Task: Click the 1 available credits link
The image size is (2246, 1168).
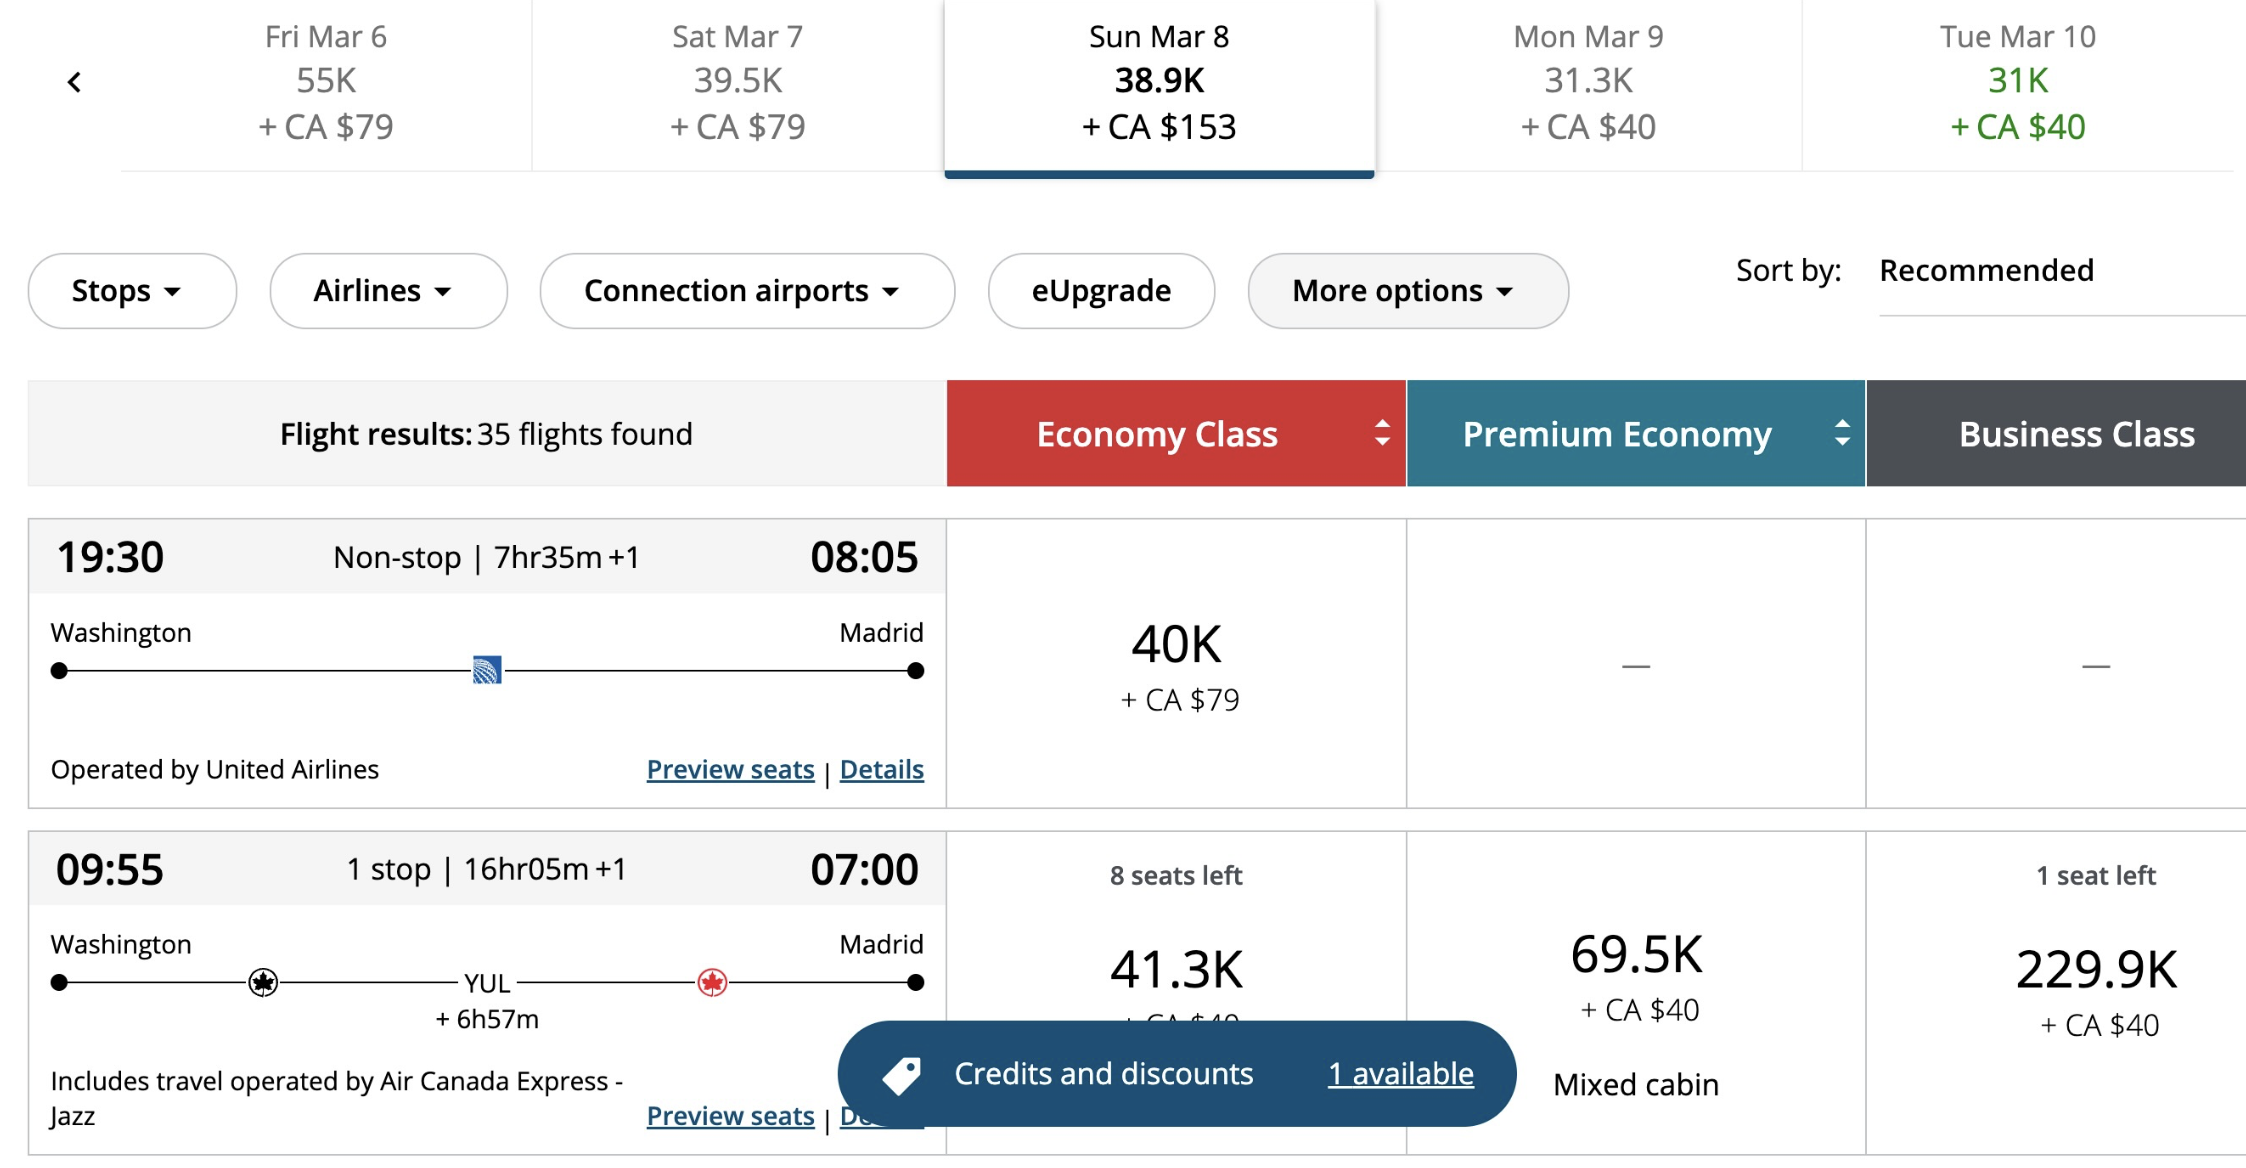Action: (1400, 1074)
